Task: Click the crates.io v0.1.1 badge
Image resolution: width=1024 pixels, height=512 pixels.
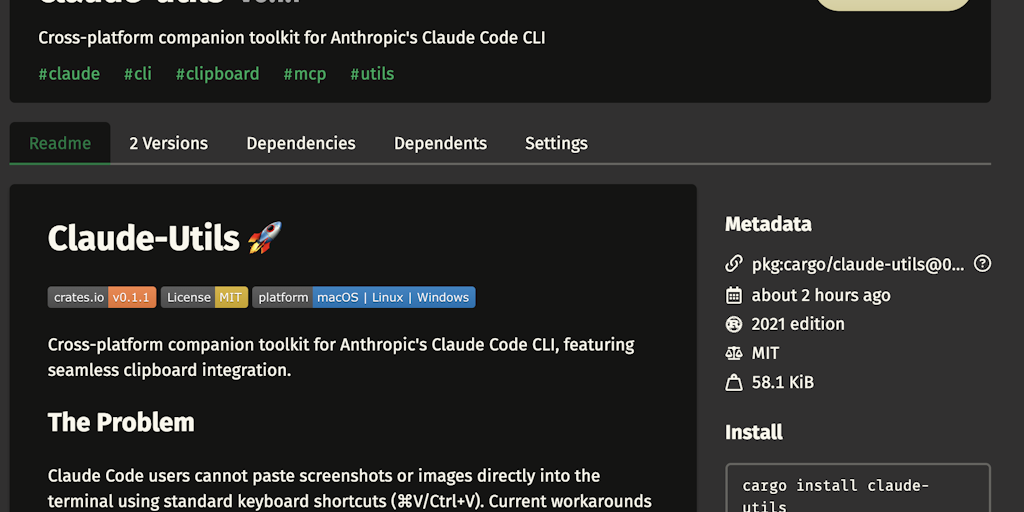Action: pyautogui.click(x=102, y=297)
